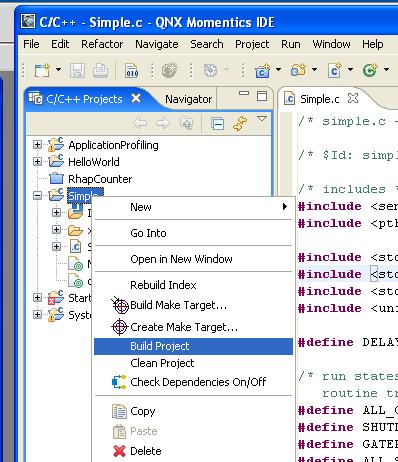Open the New class dropdown arrow

[x=386, y=69]
